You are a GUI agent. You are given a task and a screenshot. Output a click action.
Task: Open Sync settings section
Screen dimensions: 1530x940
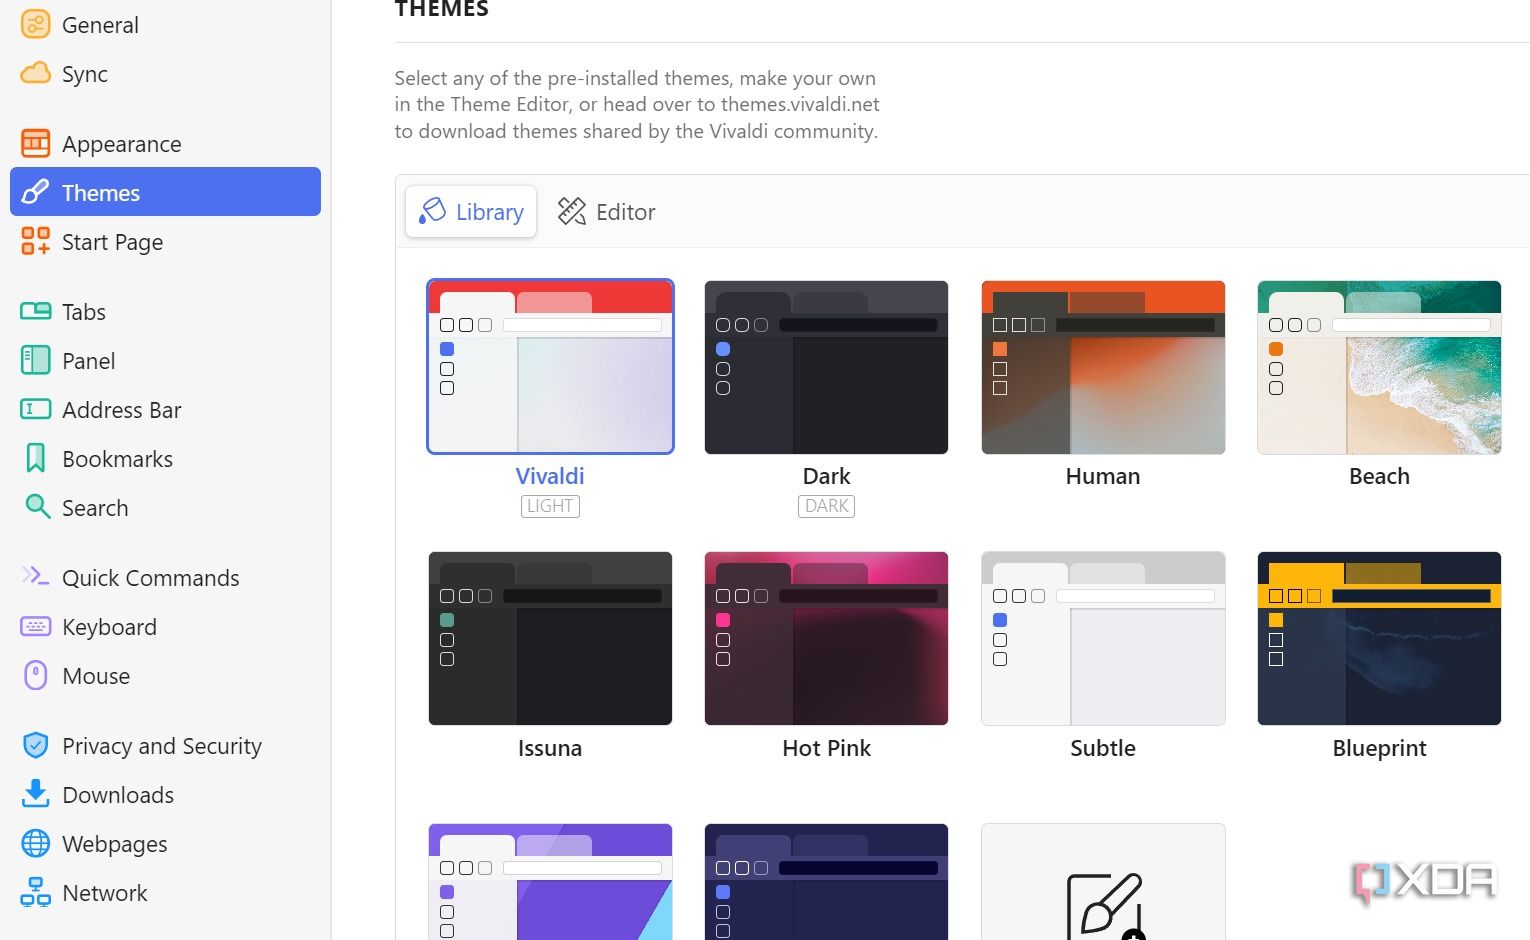tap(165, 74)
